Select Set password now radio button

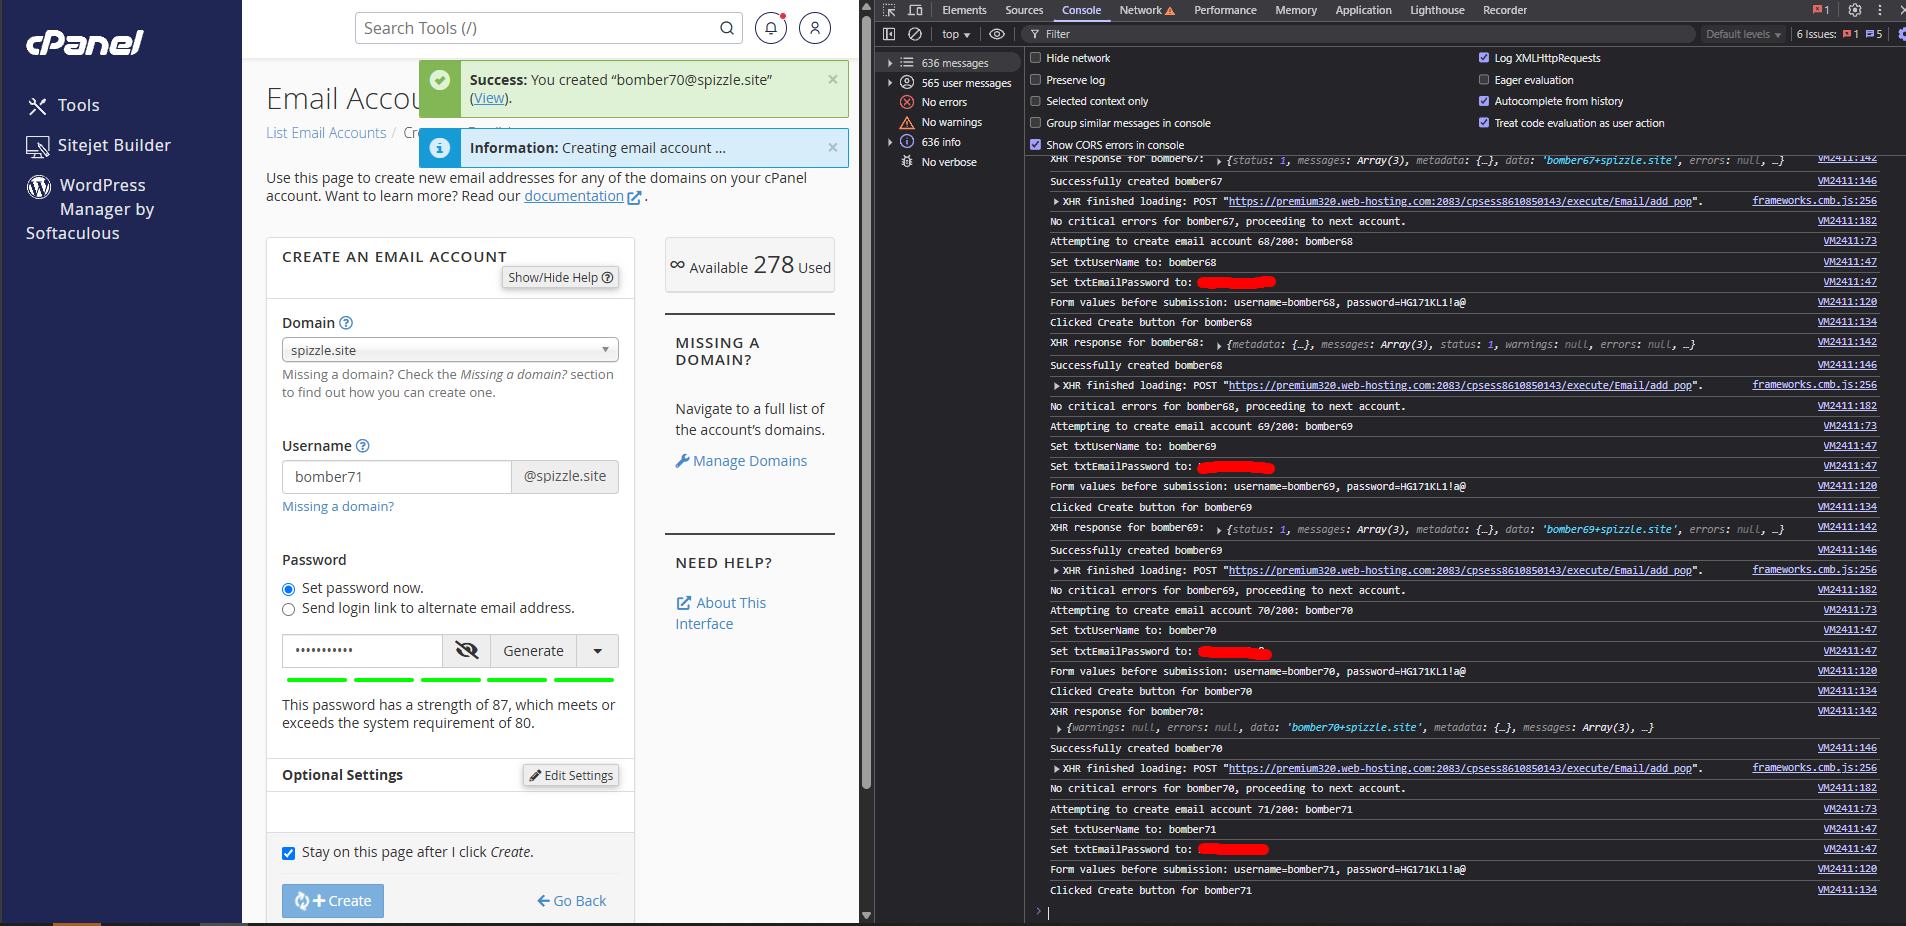pyautogui.click(x=289, y=589)
